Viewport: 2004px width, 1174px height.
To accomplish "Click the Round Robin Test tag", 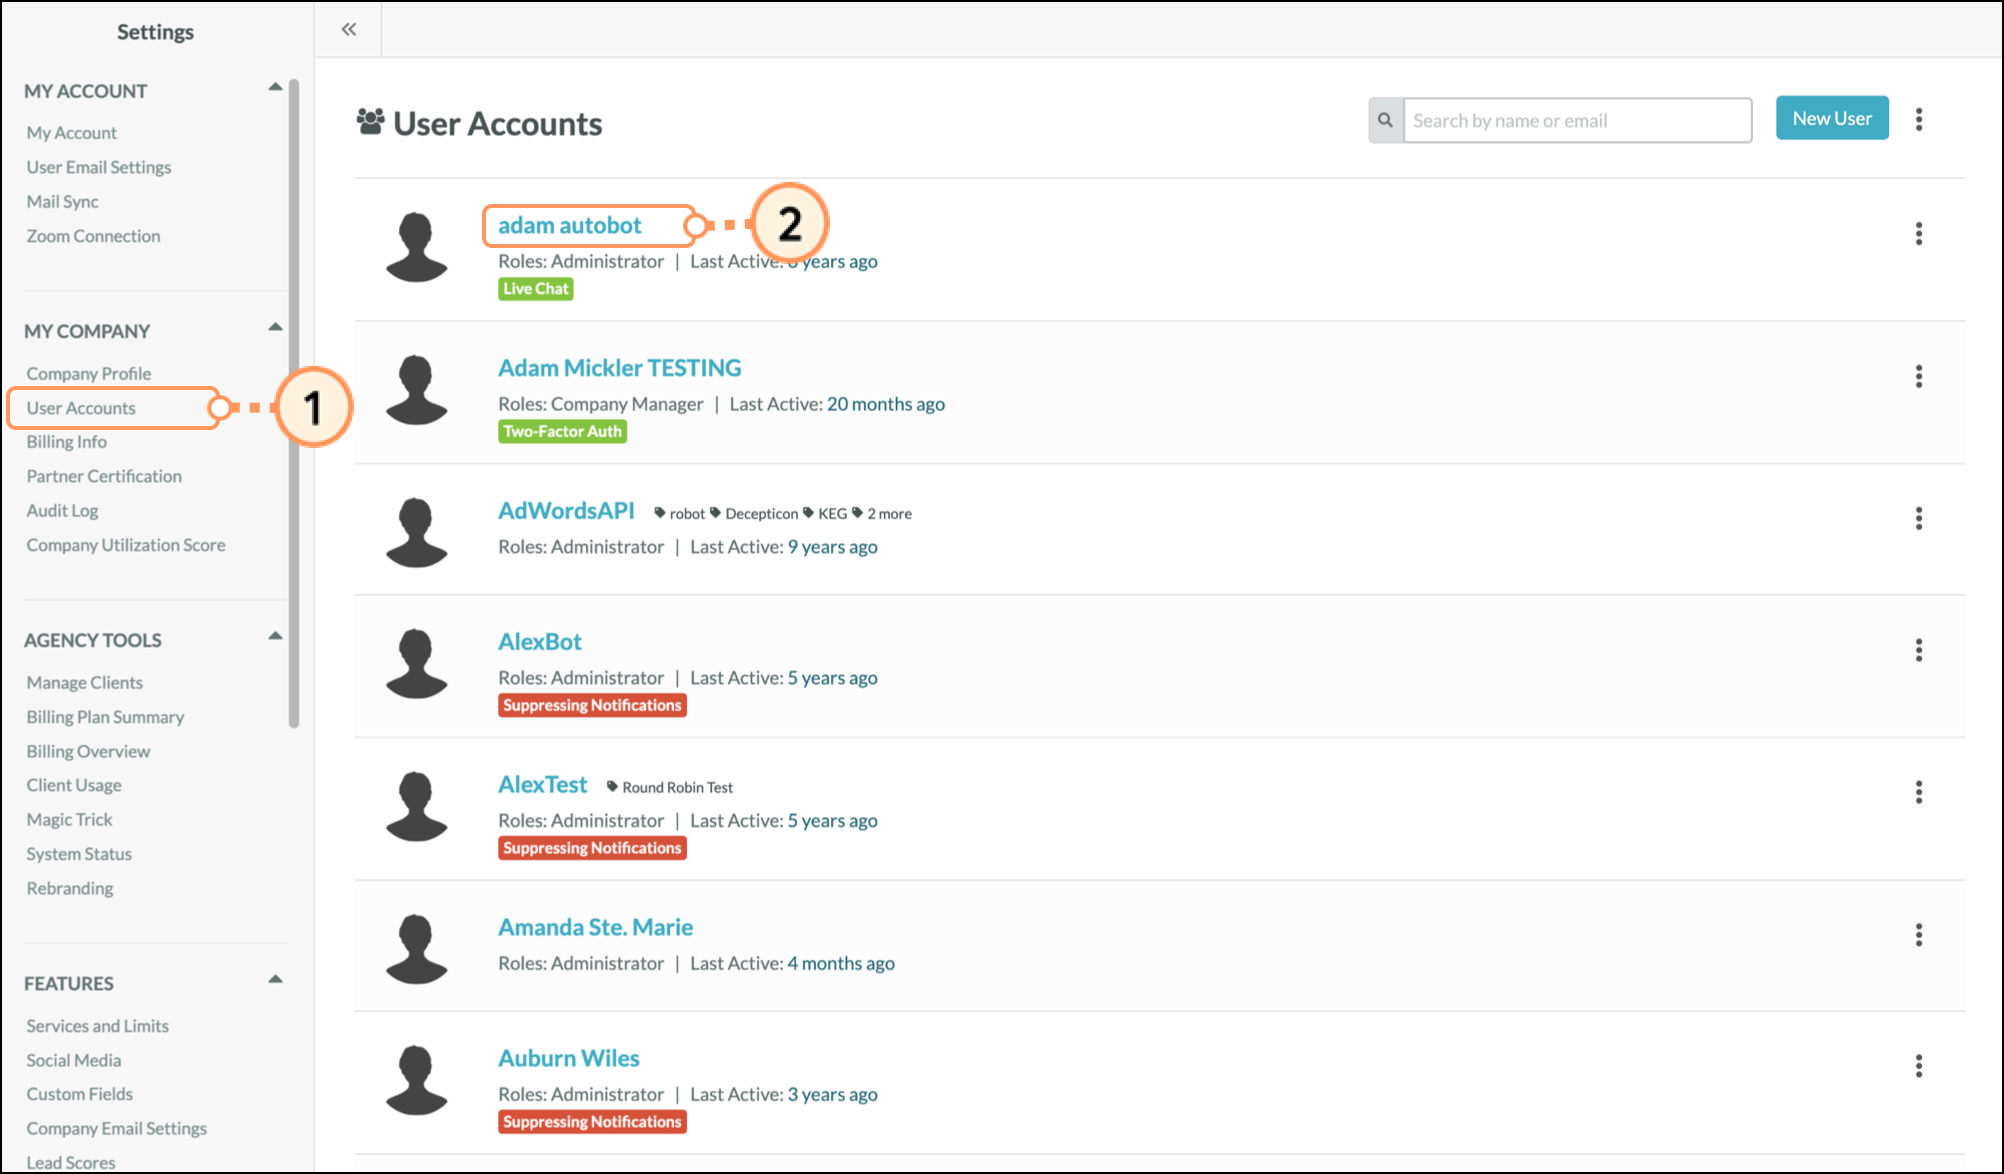I will [x=670, y=787].
